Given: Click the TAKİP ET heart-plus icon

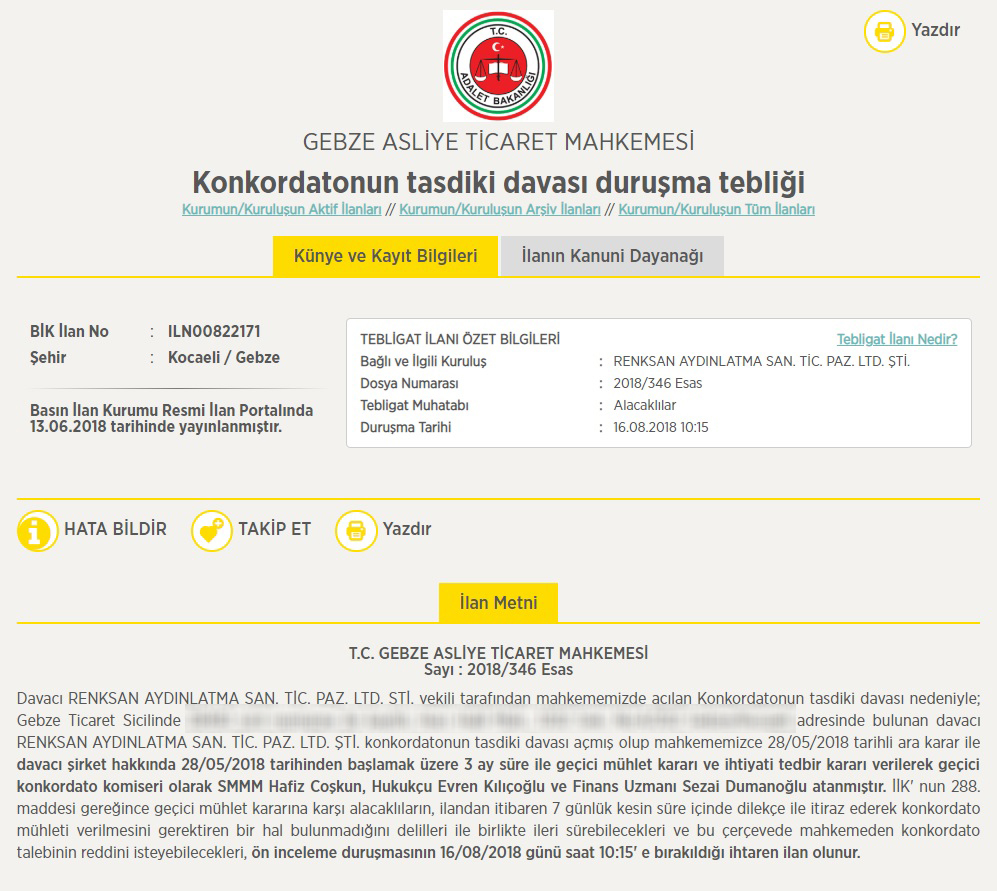Looking at the screenshot, I should tap(211, 530).
